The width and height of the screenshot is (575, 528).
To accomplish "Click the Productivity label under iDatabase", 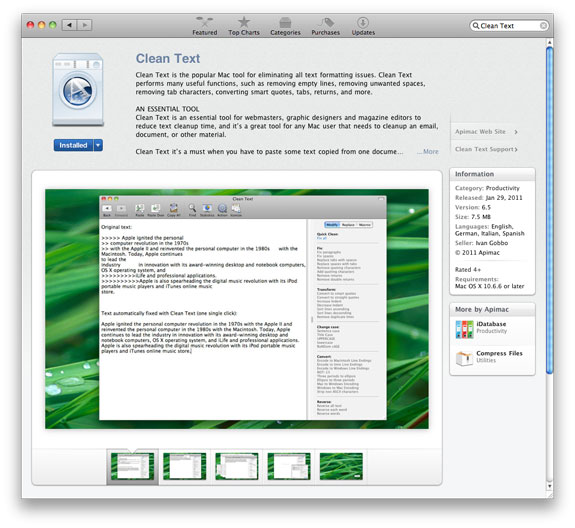I will [491, 331].
